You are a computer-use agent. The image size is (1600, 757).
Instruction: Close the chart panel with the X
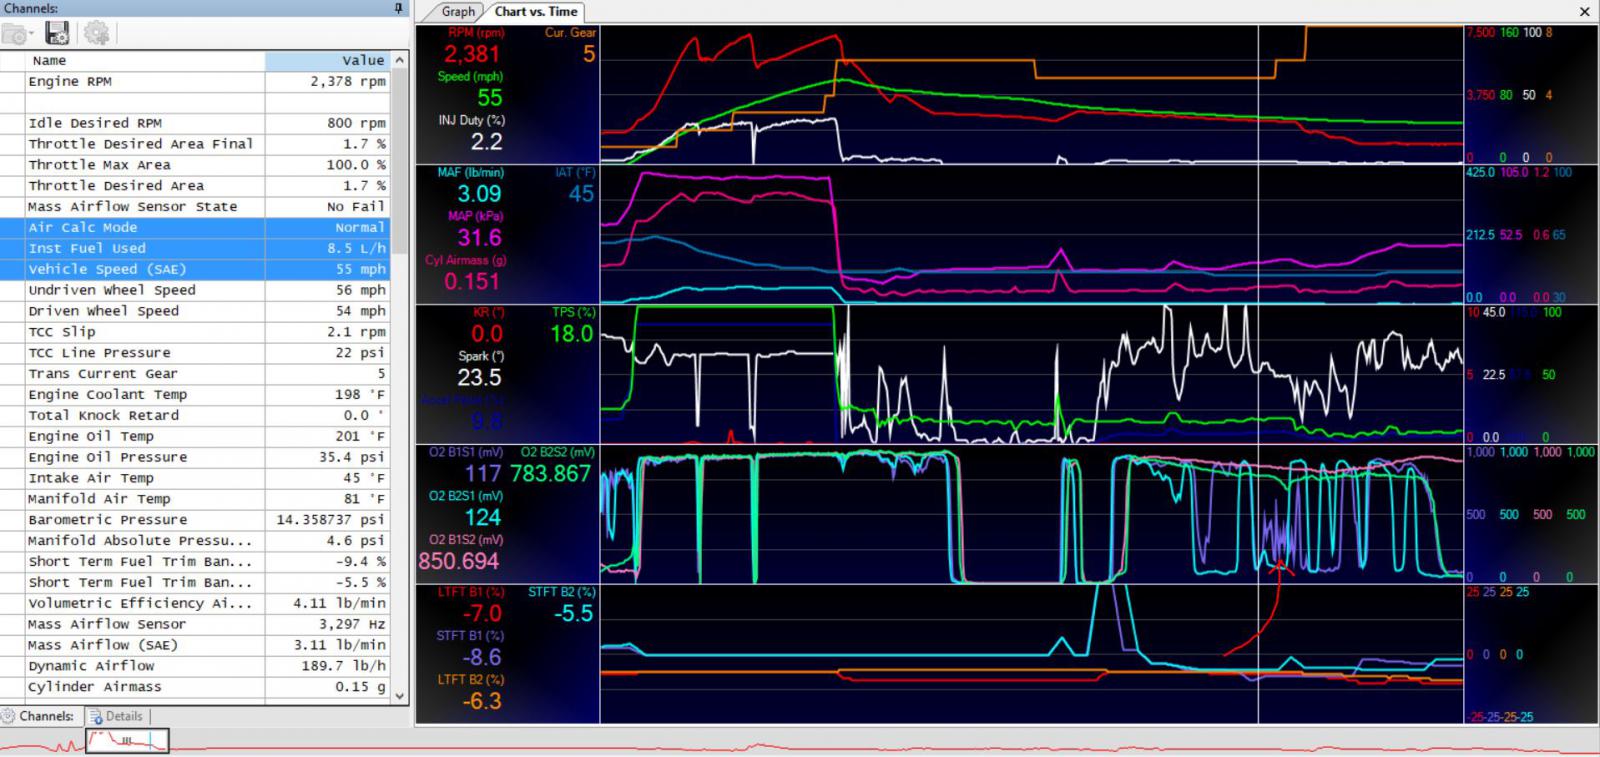tap(1584, 12)
